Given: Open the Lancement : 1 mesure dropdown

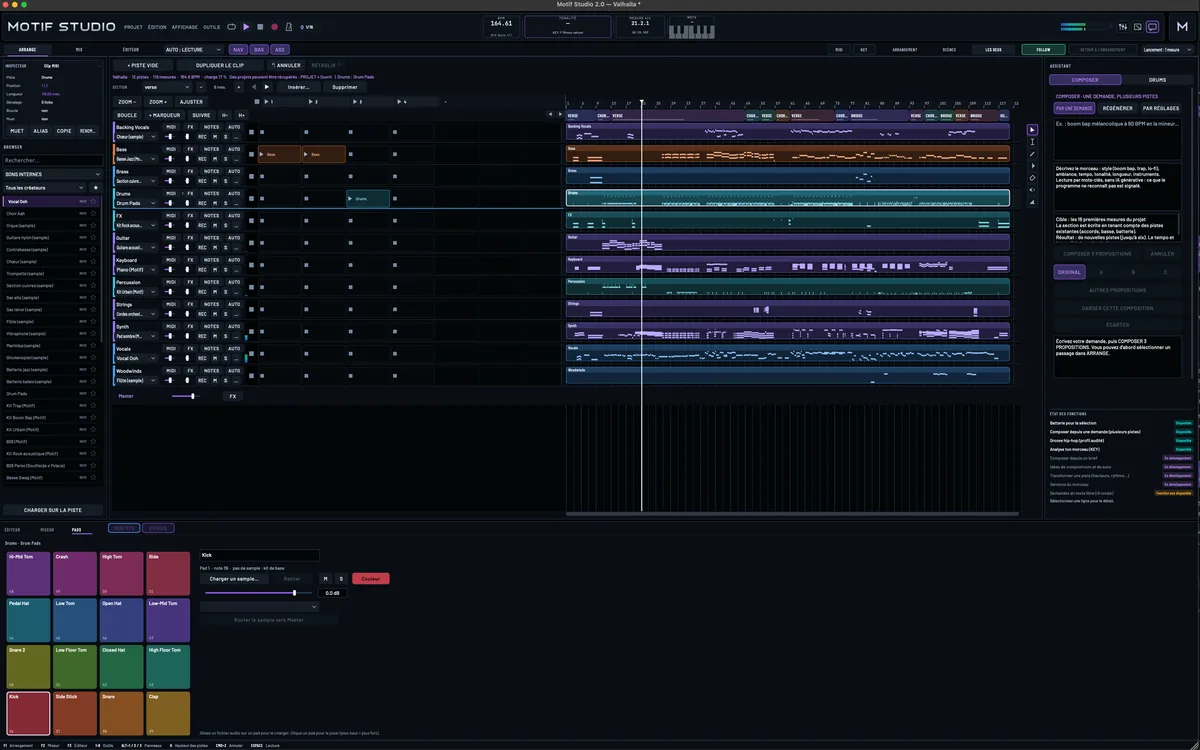Looking at the screenshot, I should click(1168, 49).
